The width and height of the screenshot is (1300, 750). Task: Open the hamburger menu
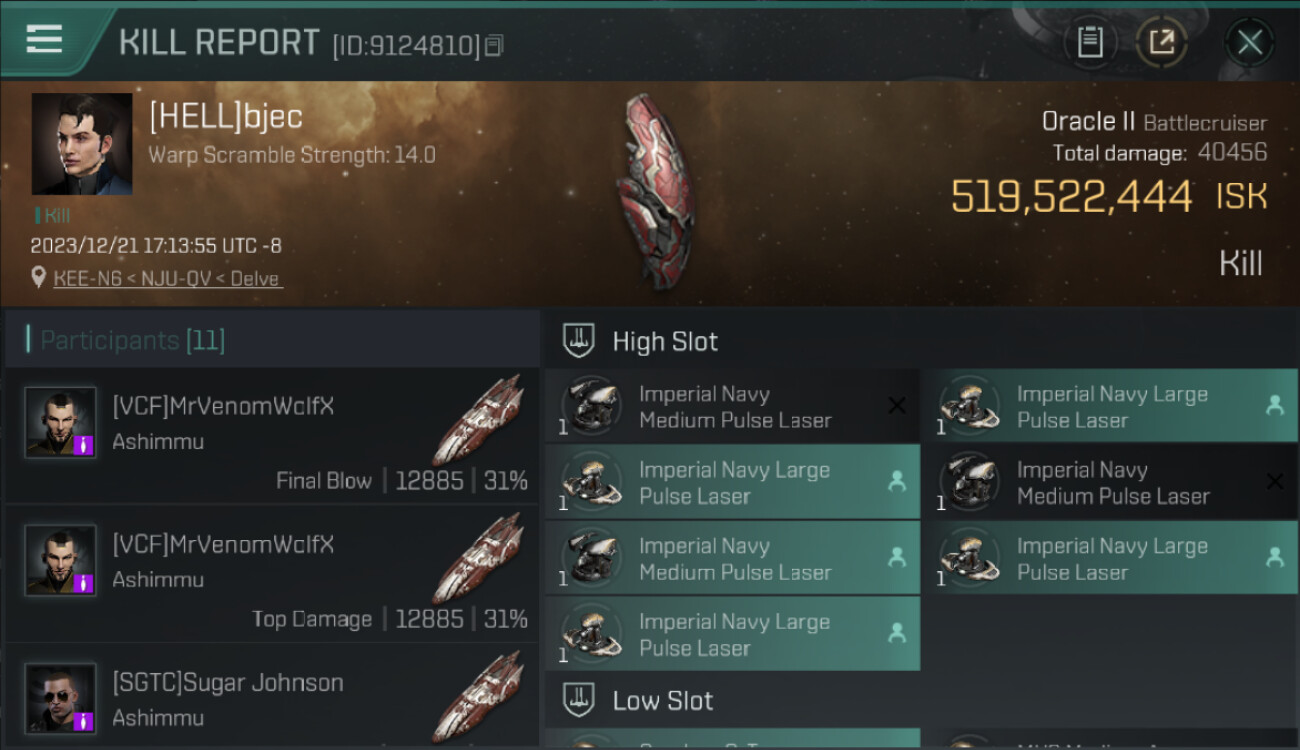tap(44, 39)
